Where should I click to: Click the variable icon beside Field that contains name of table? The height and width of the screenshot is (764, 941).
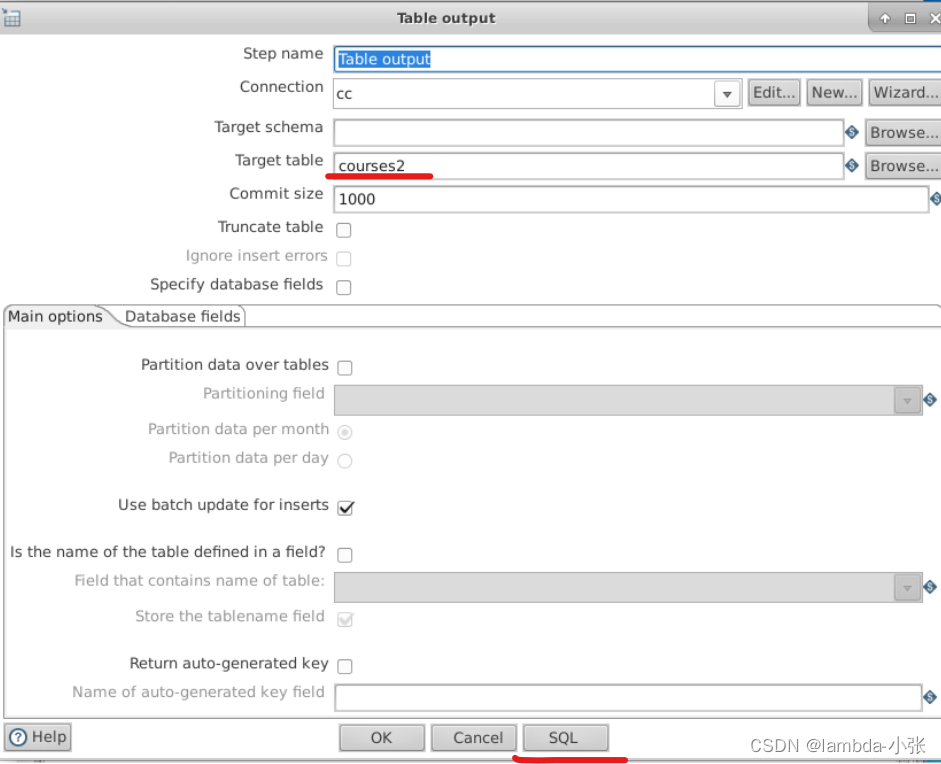pyautogui.click(x=930, y=586)
